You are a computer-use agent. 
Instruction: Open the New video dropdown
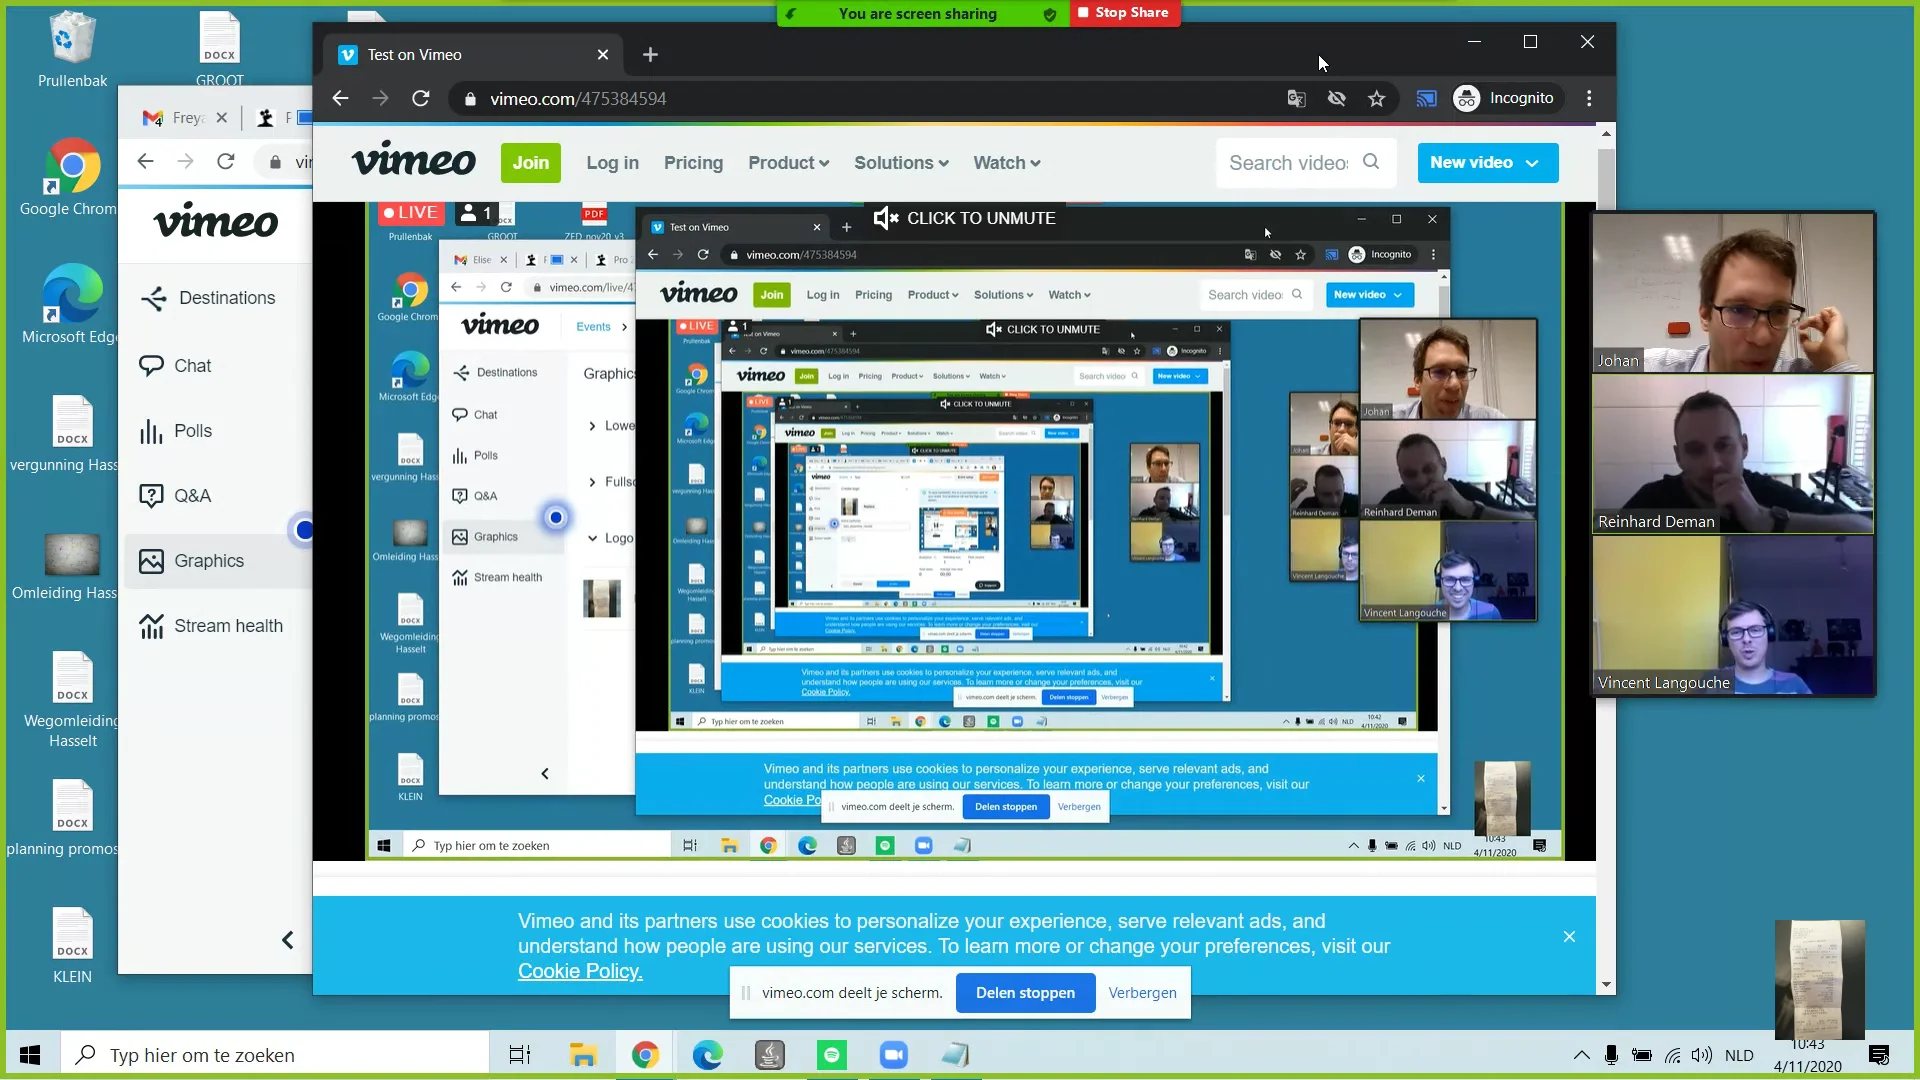[x=1487, y=163]
